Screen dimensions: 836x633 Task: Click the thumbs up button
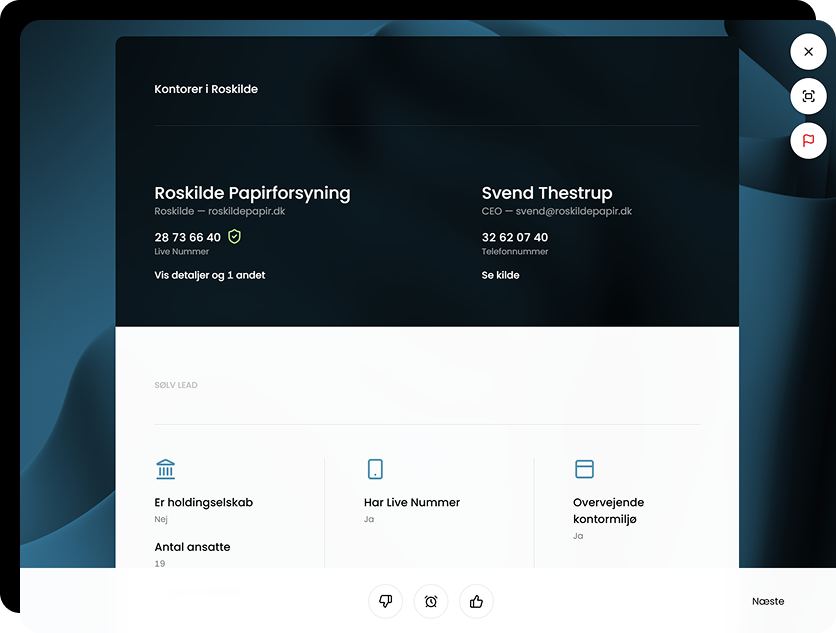click(x=476, y=601)
